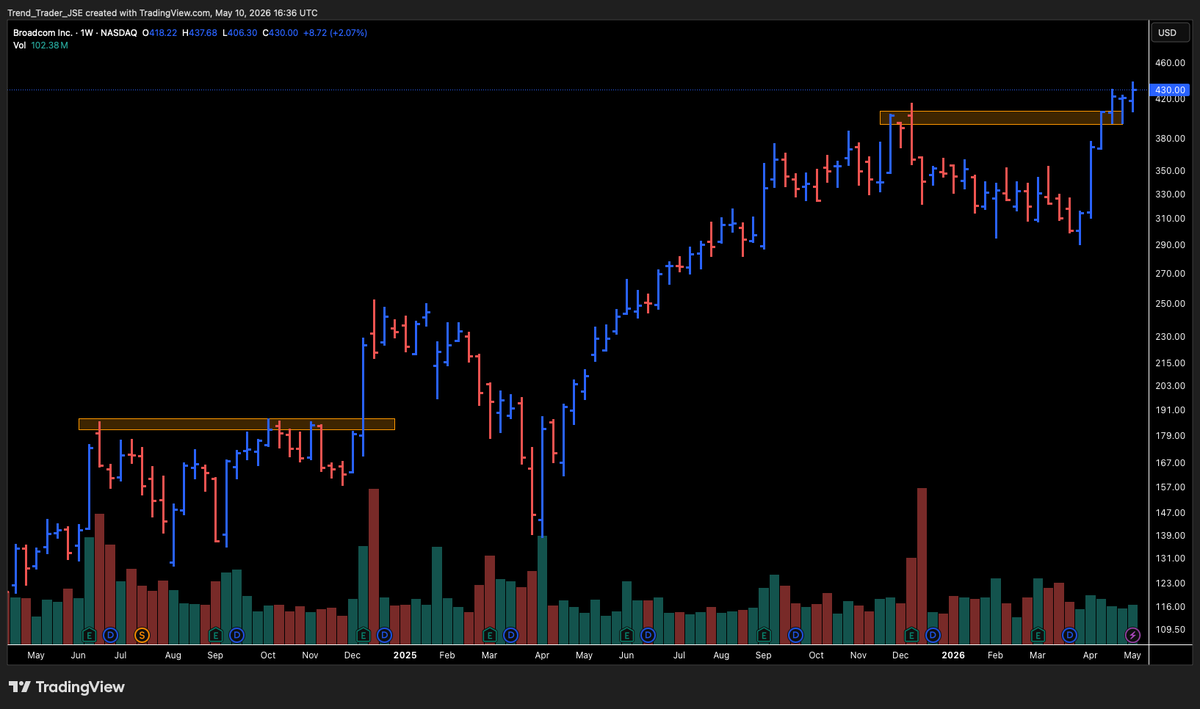Click the Trend_Trader_JSE attribution text
1200x709 pixels.
coord(46,13)
